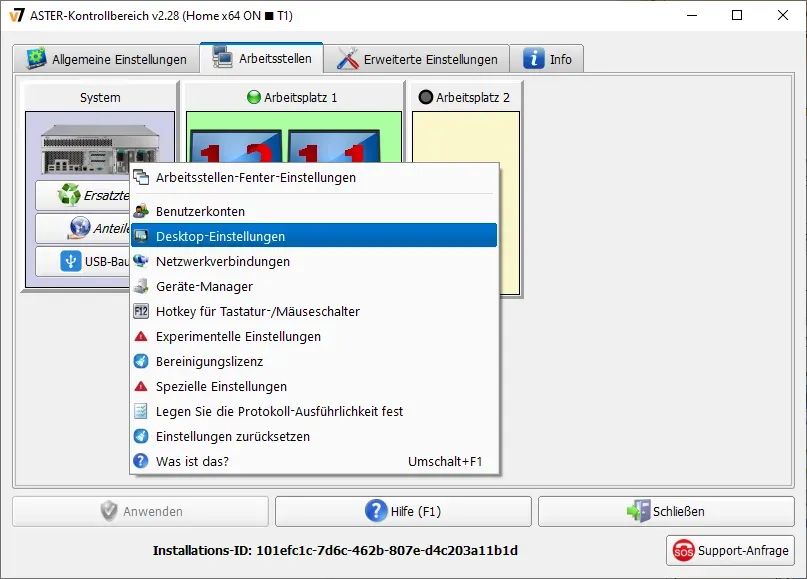Click the SOS Support-Anfrage icon
The width and height of the screenshot is (807, 579).
click(684, 550)
